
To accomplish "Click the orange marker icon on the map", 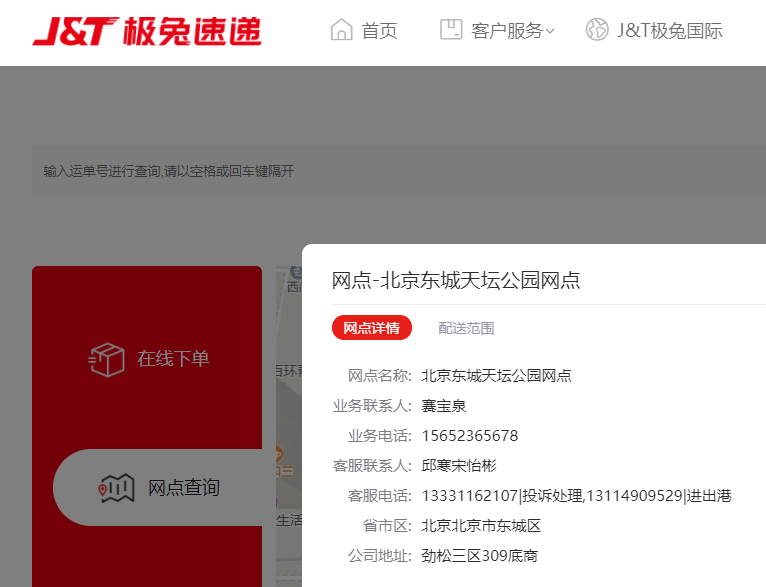I will click(x=278, y=454).
